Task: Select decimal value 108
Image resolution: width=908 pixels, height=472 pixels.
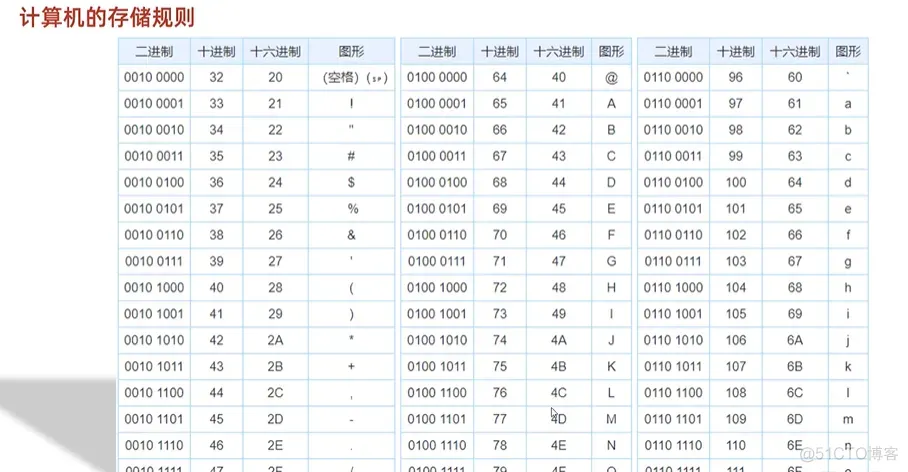Action: [736, 393]
